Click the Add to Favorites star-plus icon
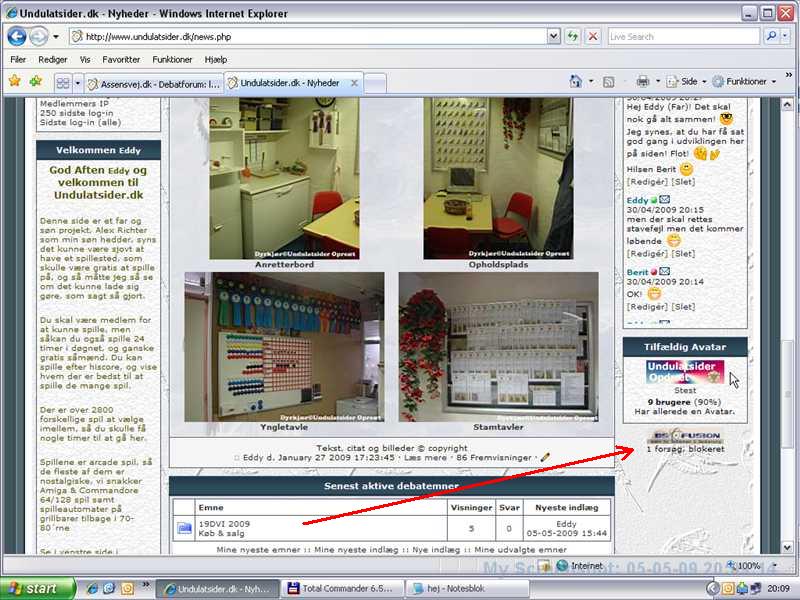The height and width of the screenshot is (600, 800). pyautogui.click(x=36, y=81)
